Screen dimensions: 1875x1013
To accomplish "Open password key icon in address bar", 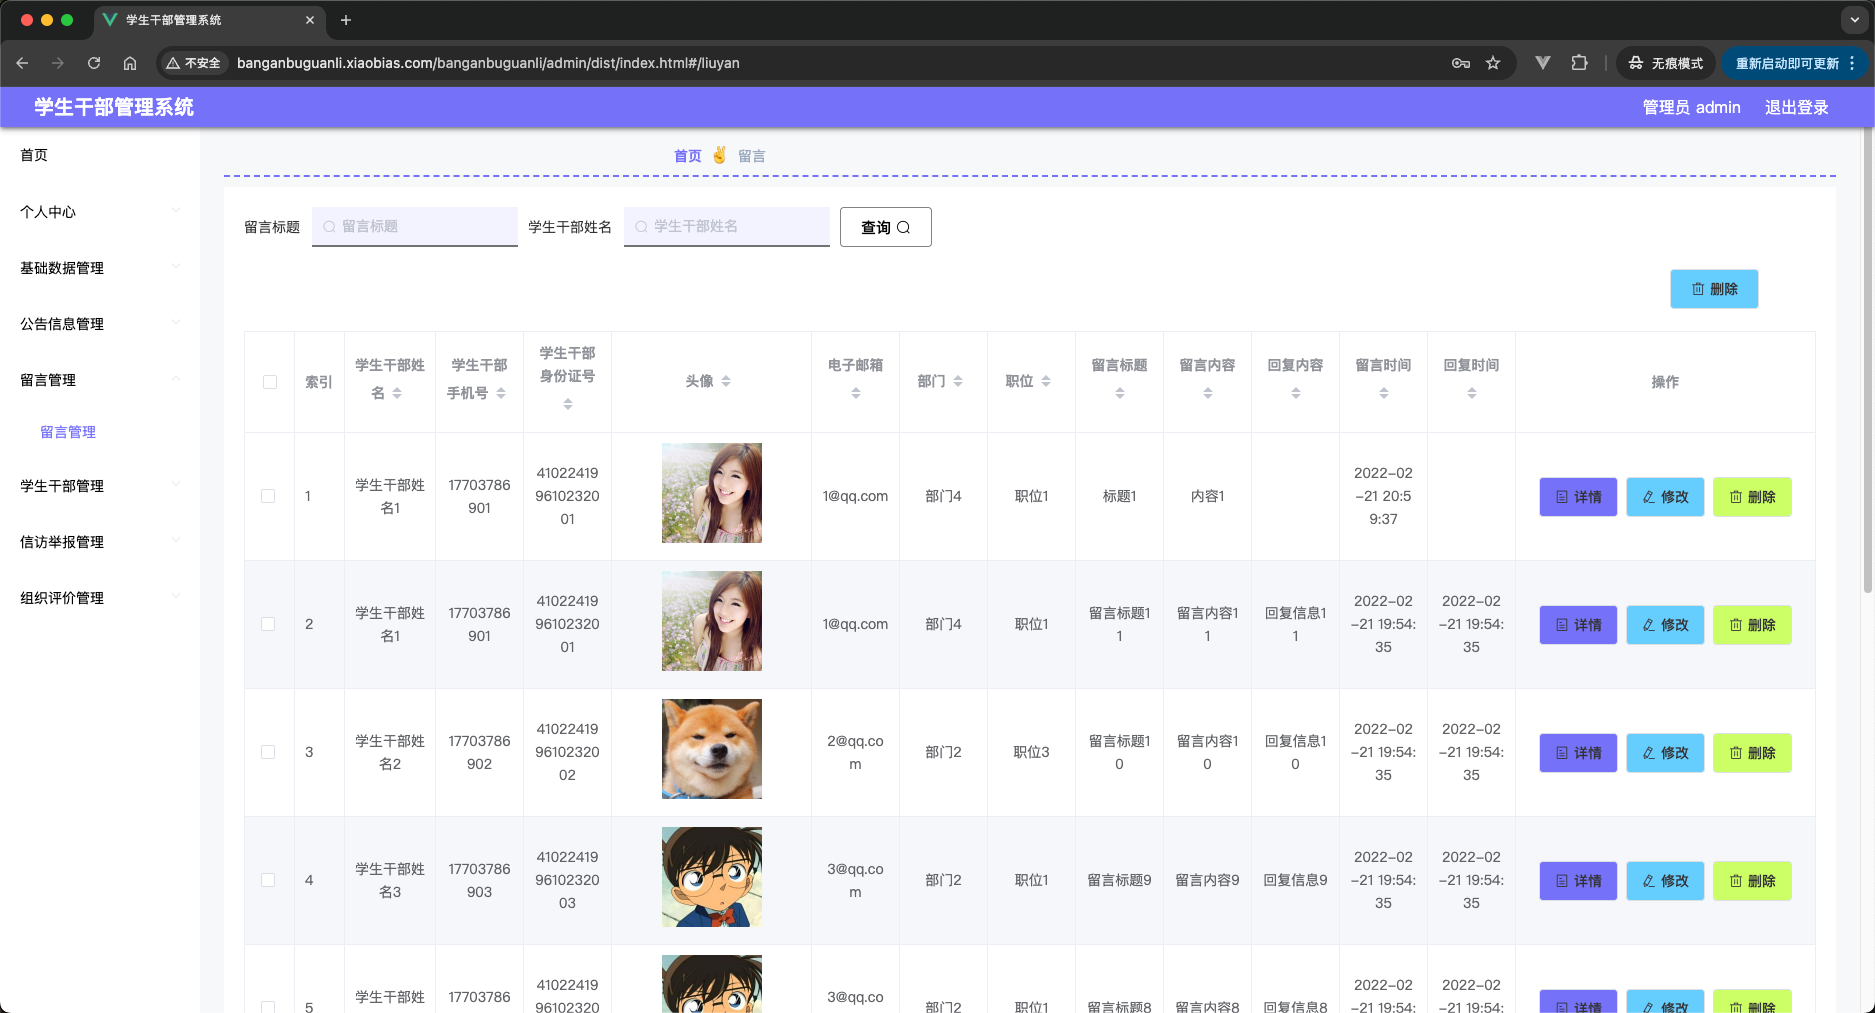I will coord(1461,63).
